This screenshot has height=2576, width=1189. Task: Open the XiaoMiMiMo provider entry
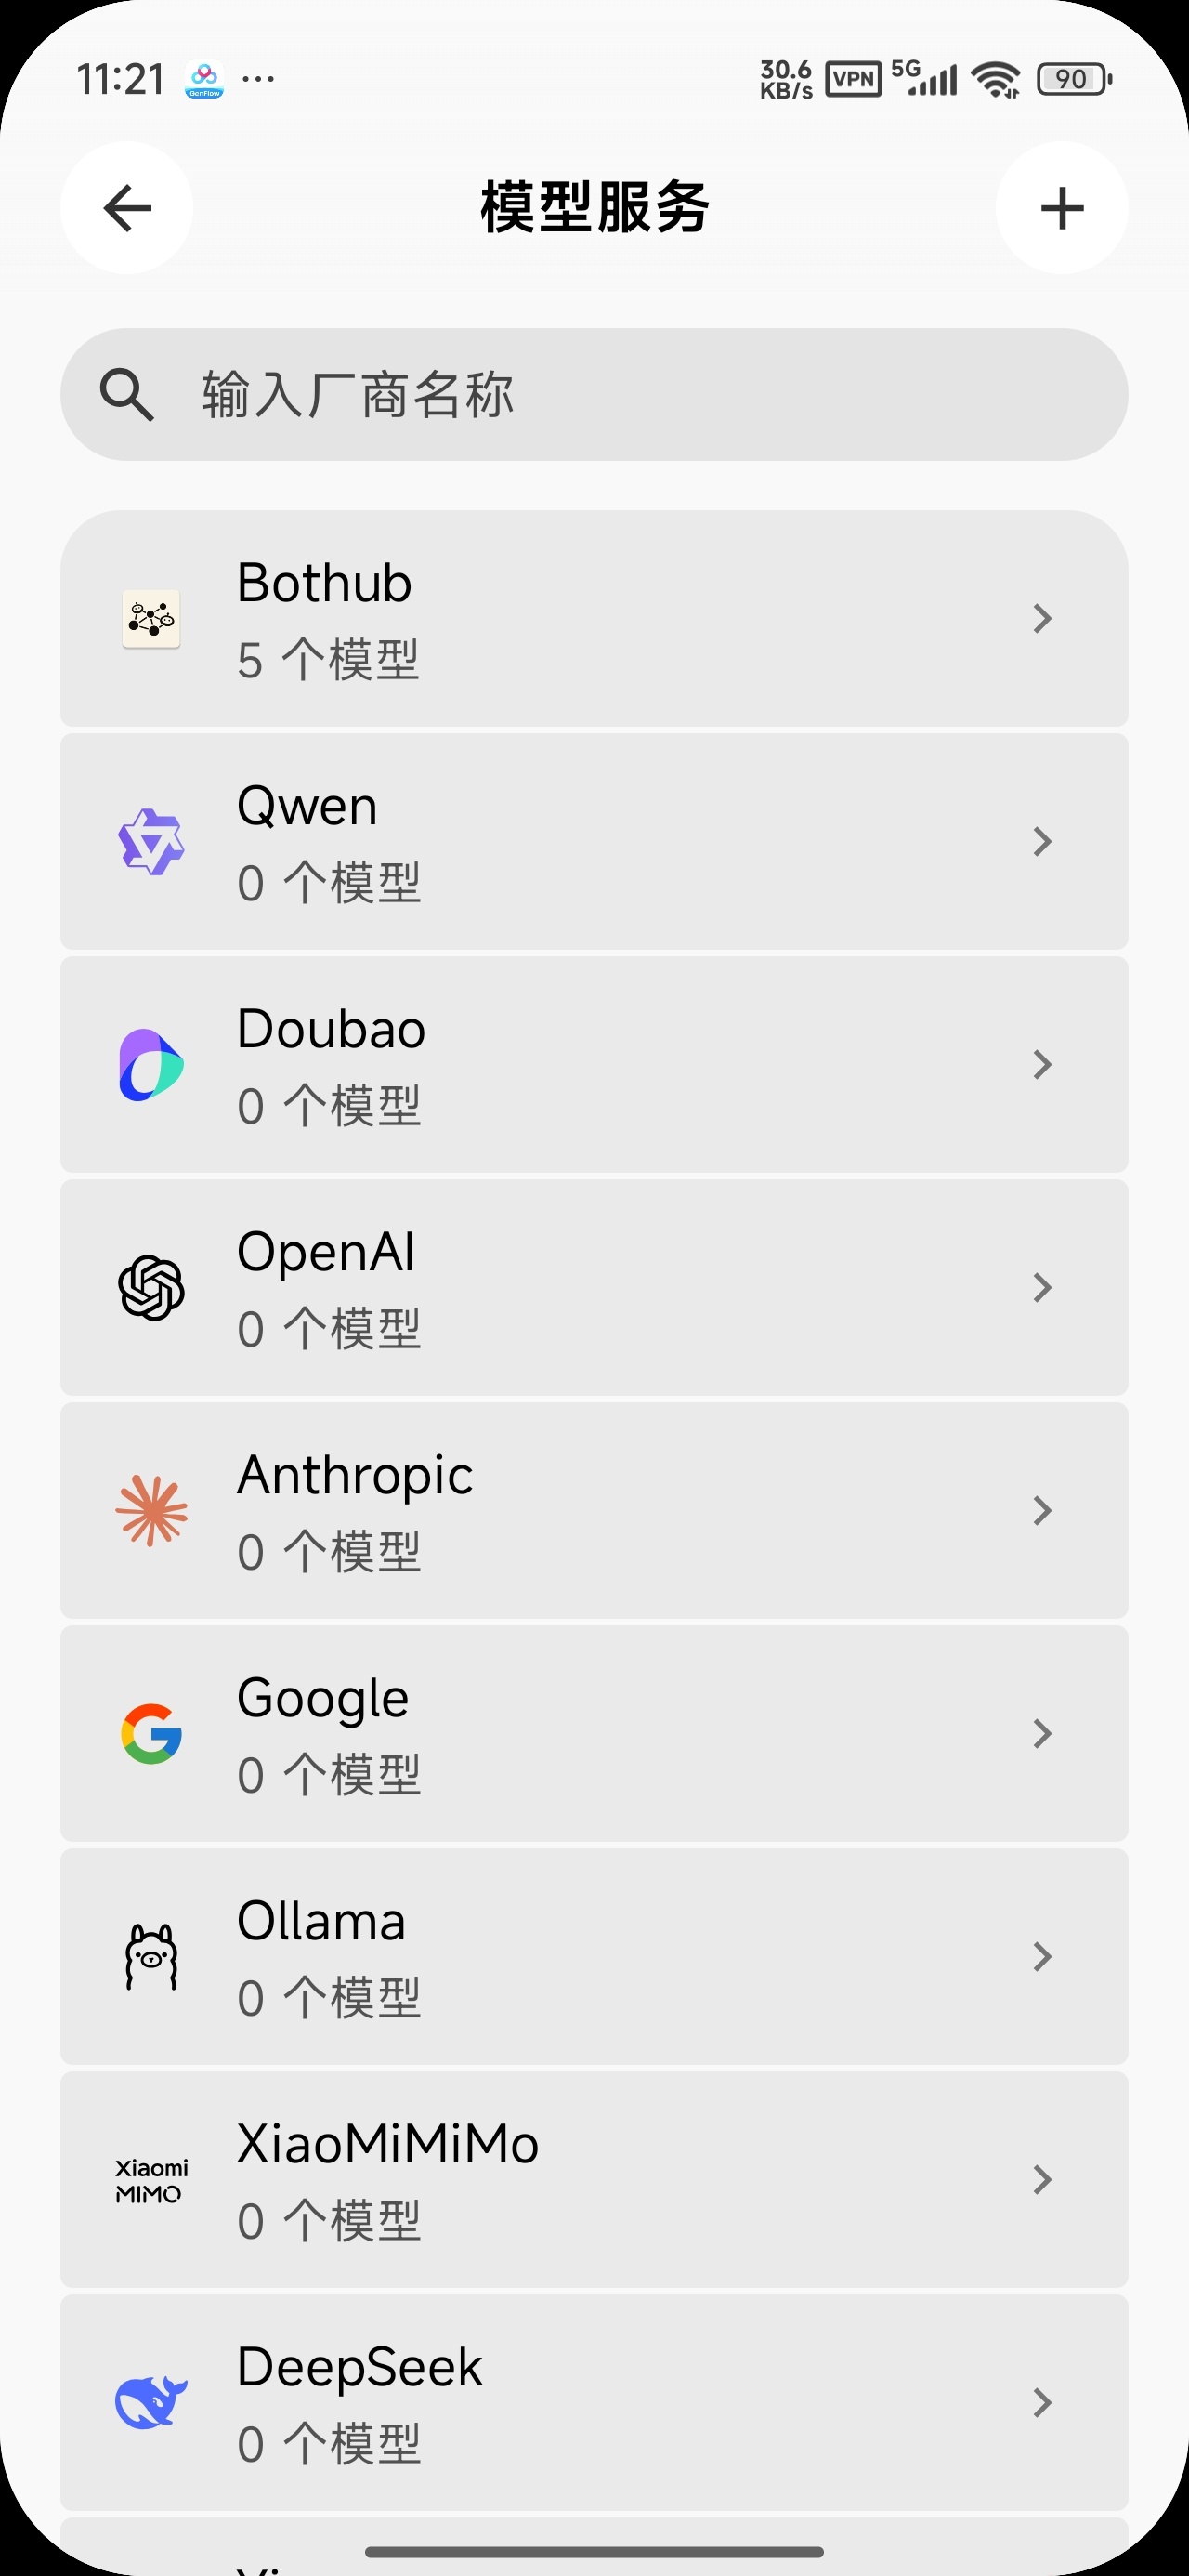tap(594, 2180)
